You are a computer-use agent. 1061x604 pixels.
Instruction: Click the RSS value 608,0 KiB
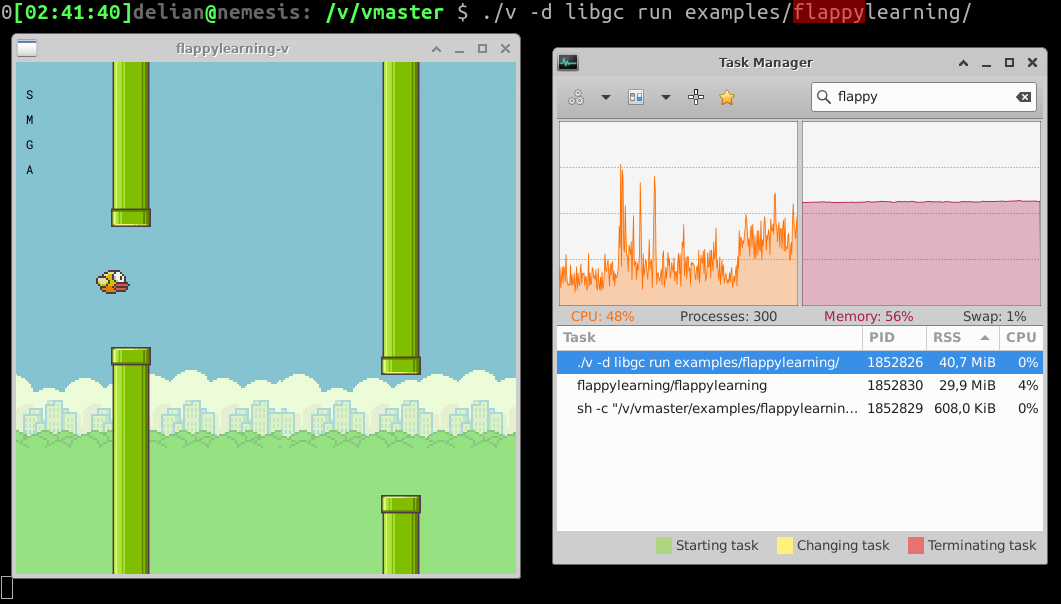(965, 409)
